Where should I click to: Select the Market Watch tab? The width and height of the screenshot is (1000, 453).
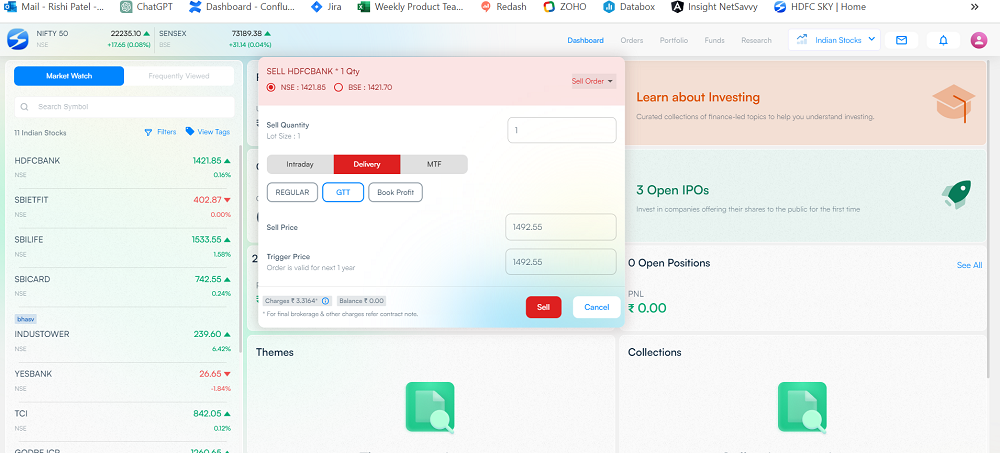coord(69,76)
